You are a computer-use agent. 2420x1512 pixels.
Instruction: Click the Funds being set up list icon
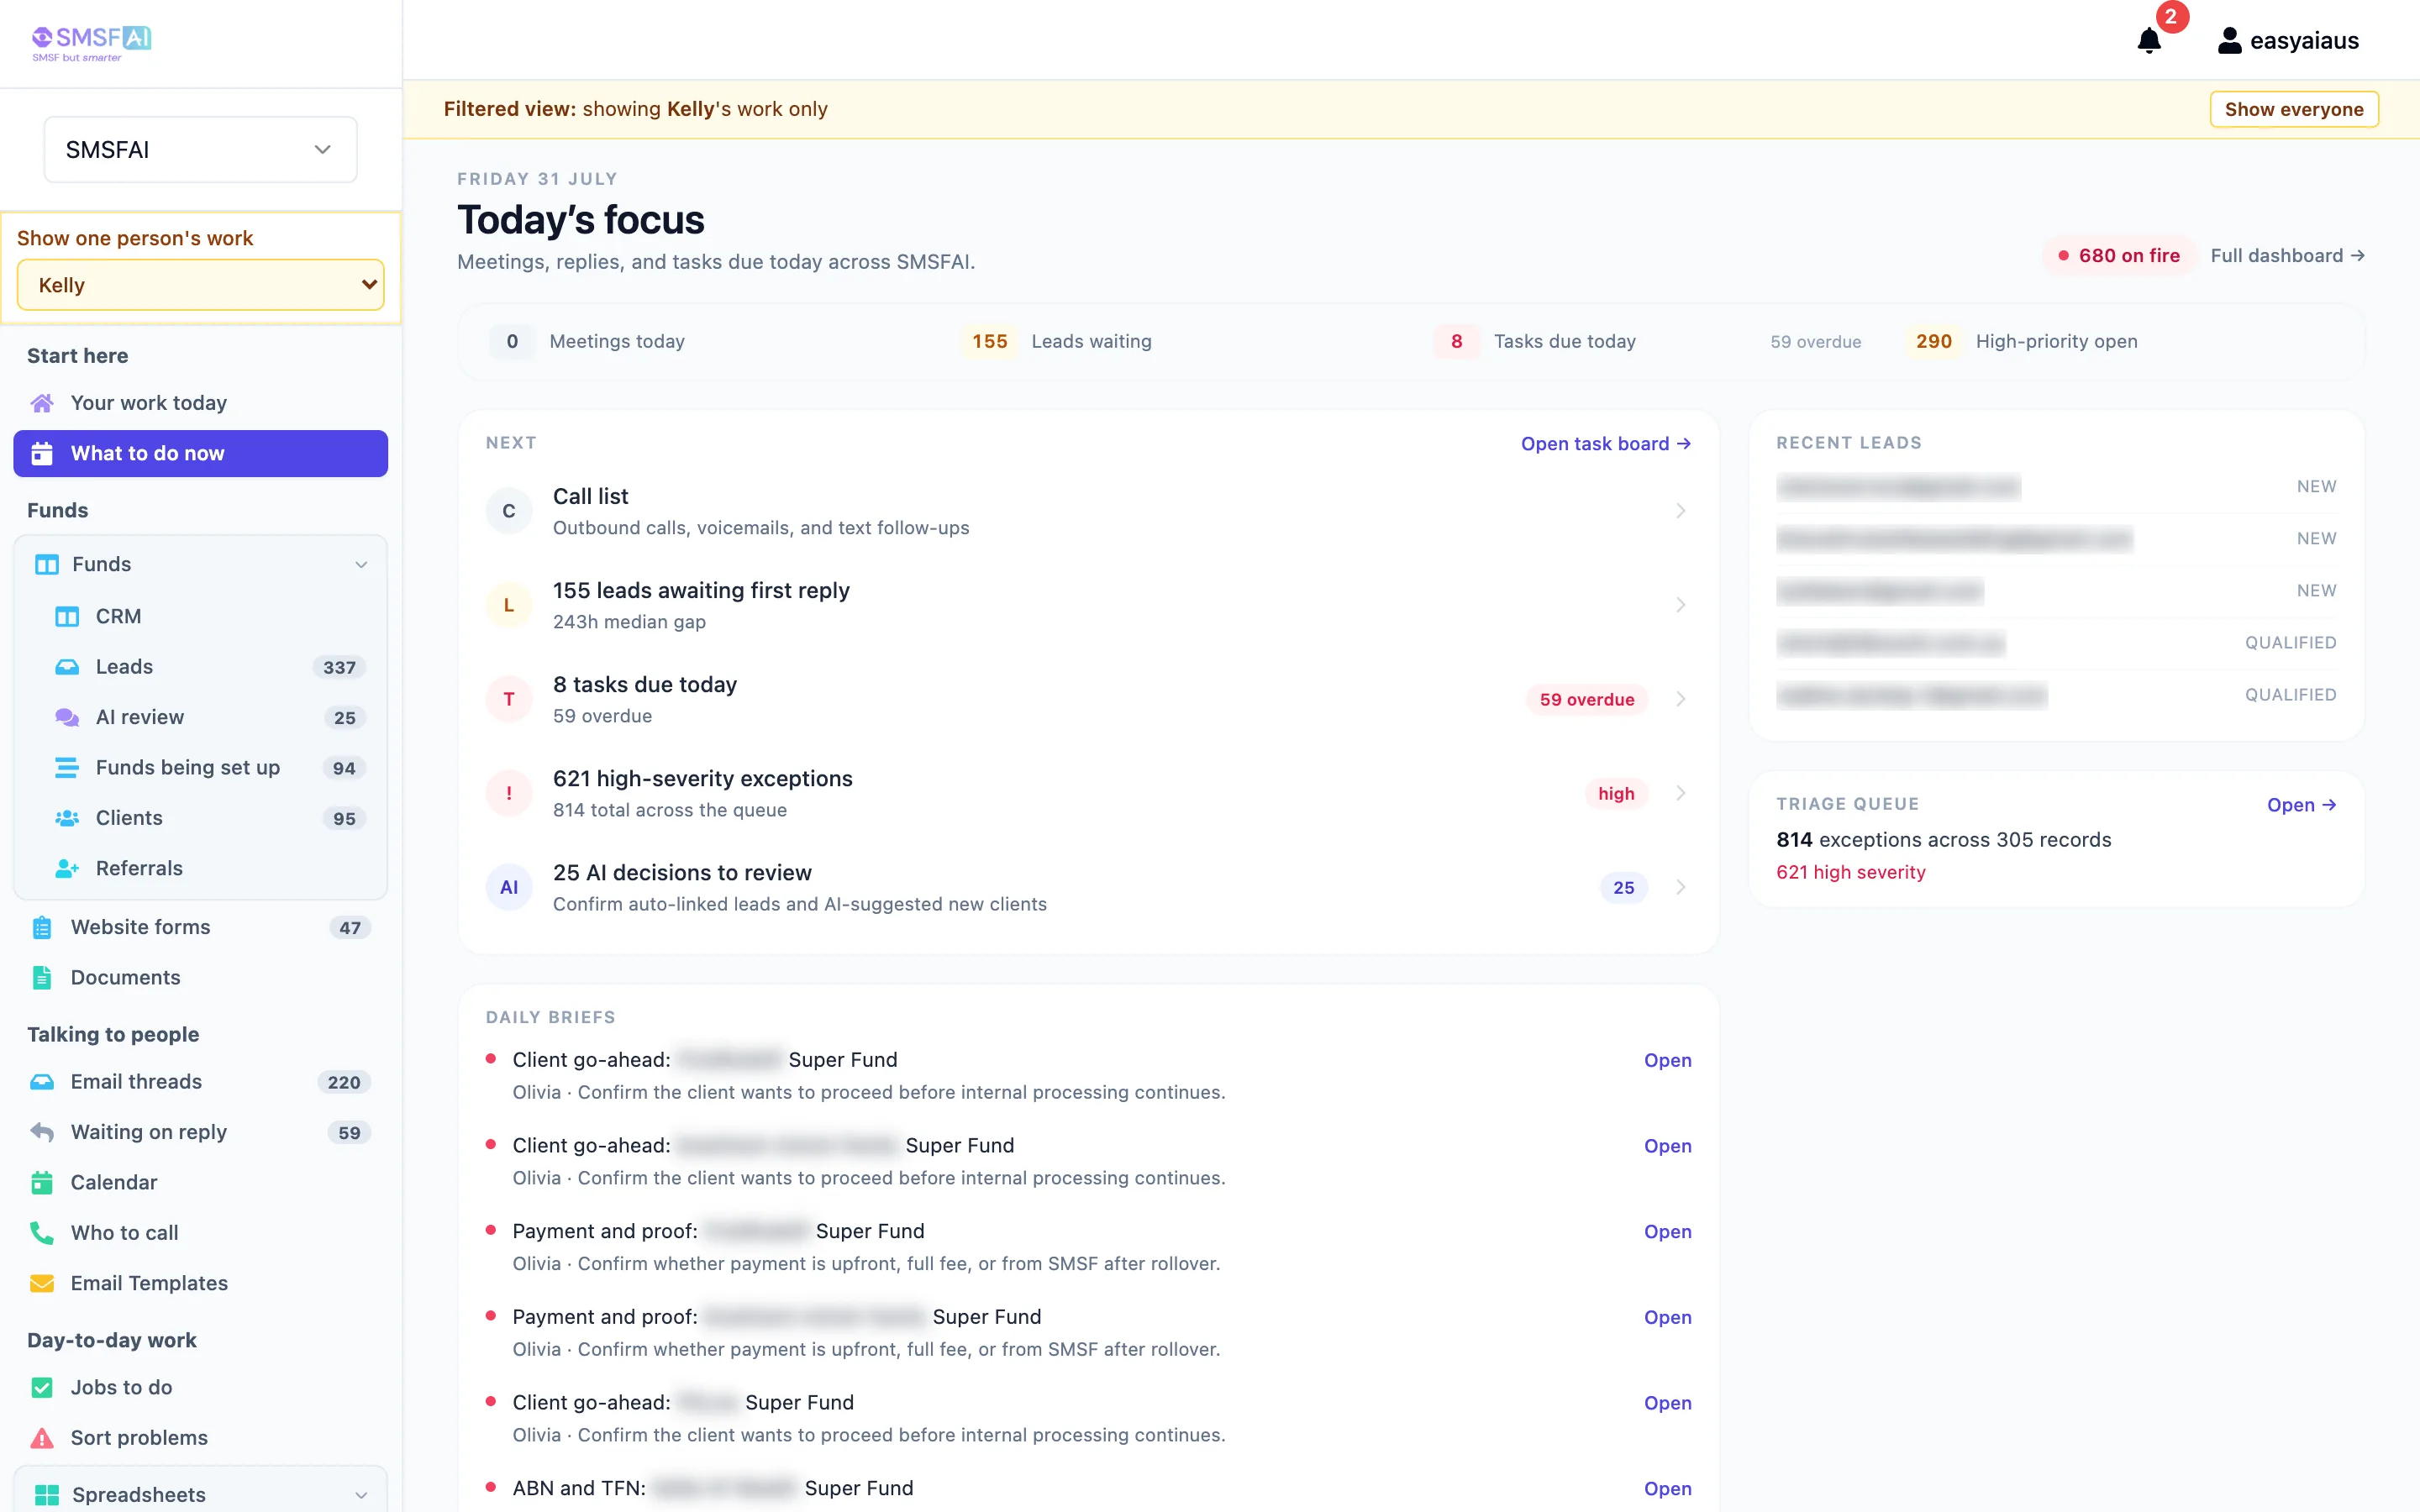[67, 767]
